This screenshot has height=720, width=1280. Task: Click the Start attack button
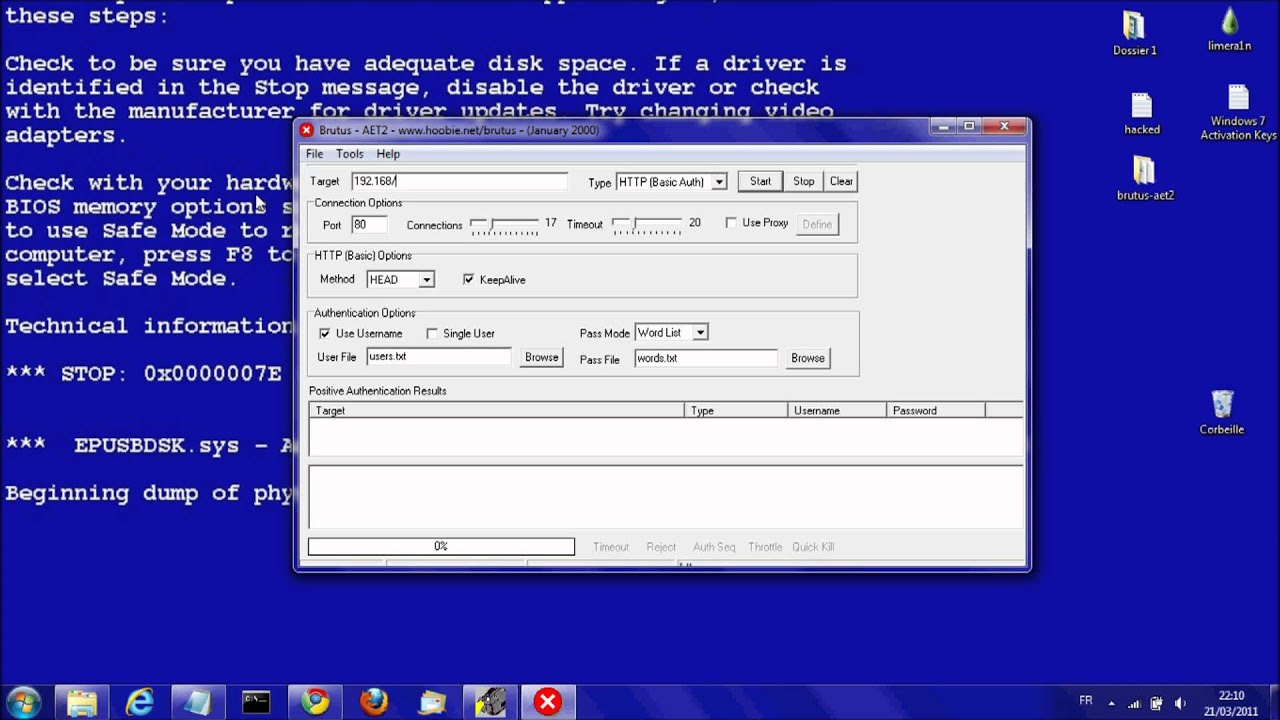[x=760, y=181]
